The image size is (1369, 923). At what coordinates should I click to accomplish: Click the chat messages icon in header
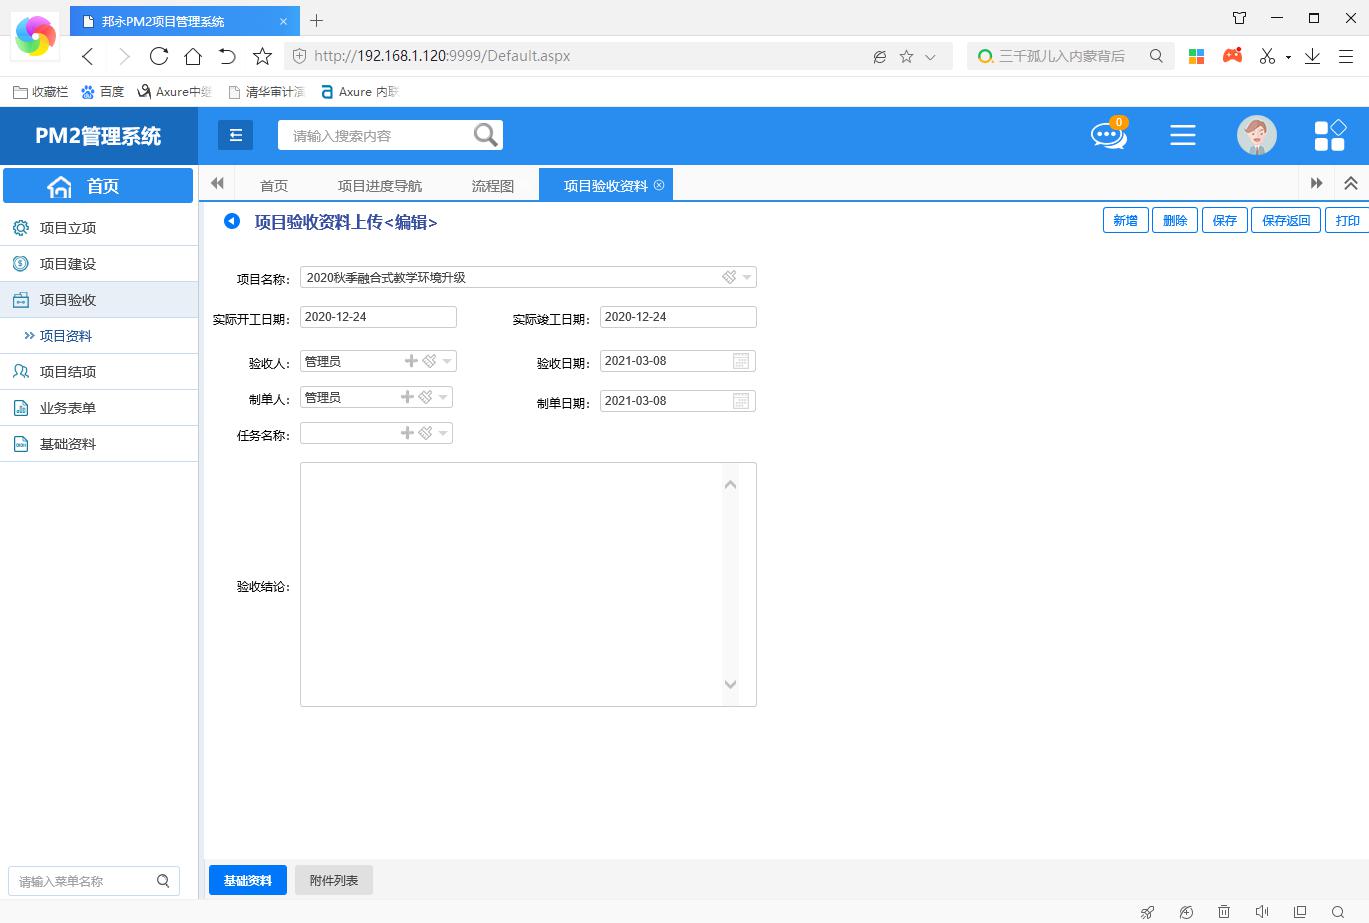(x=1108, y=135)
